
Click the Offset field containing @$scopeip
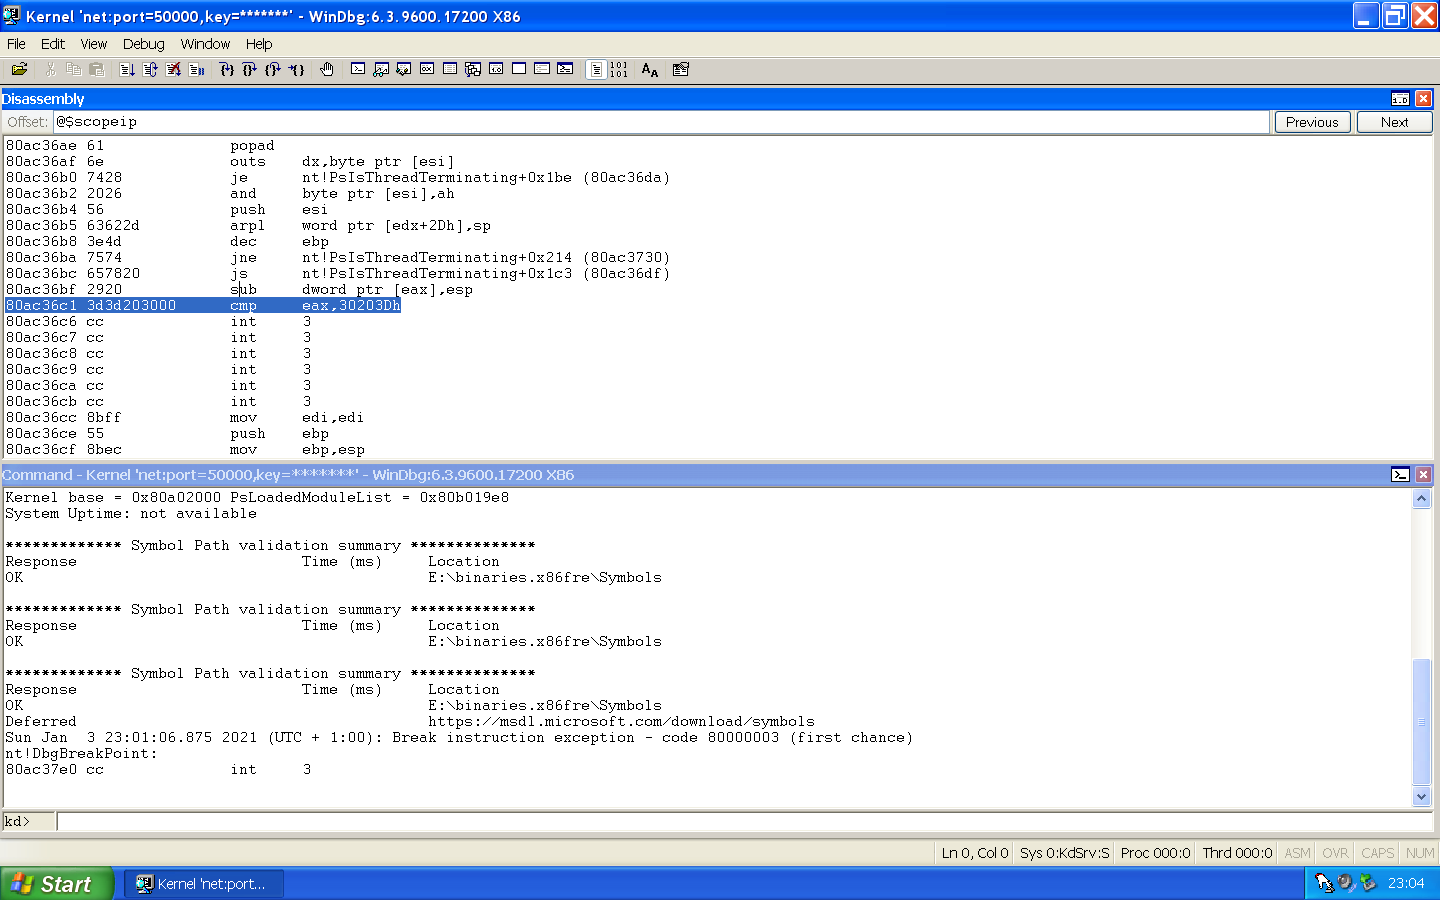[x=661, y=122]
